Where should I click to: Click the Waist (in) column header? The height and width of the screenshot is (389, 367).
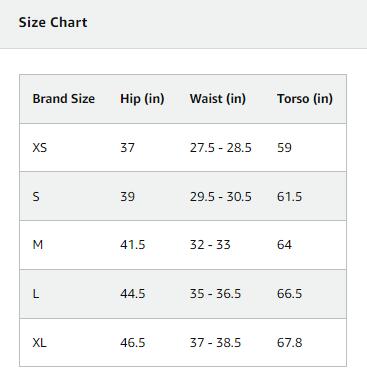[x=218, y=99]
